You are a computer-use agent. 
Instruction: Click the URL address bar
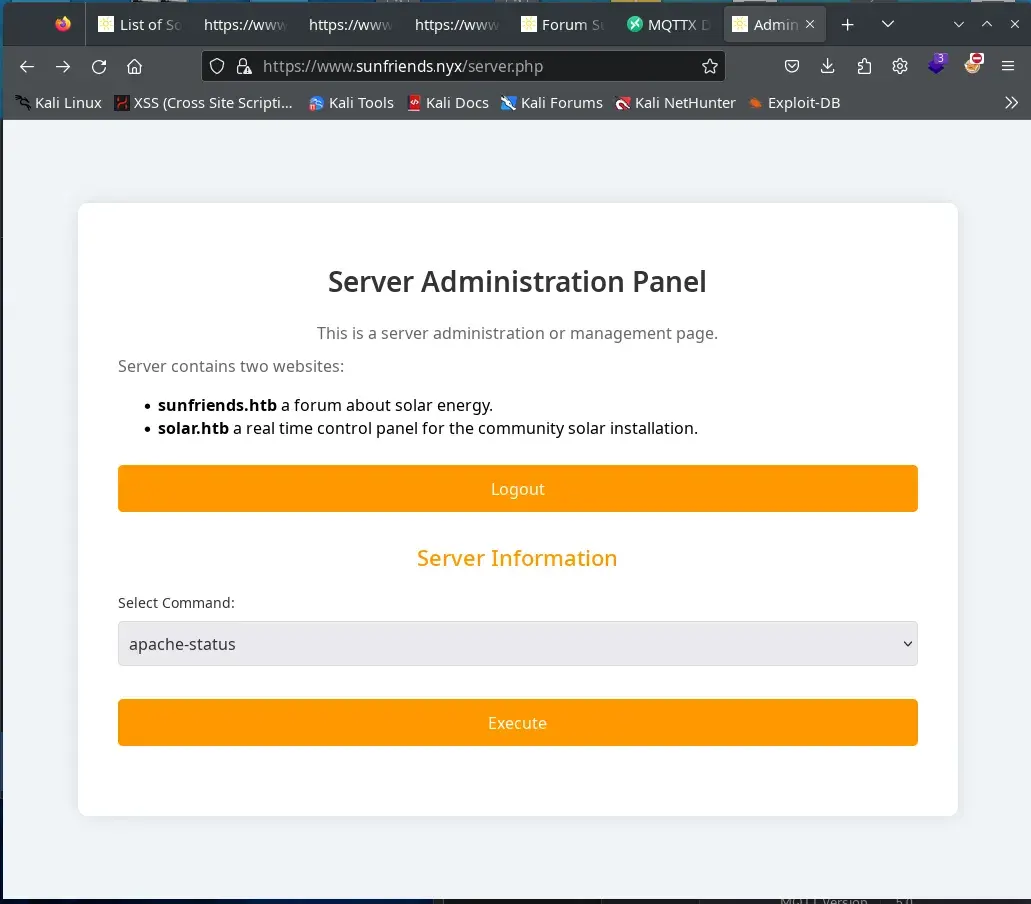(x=464, y=66)
